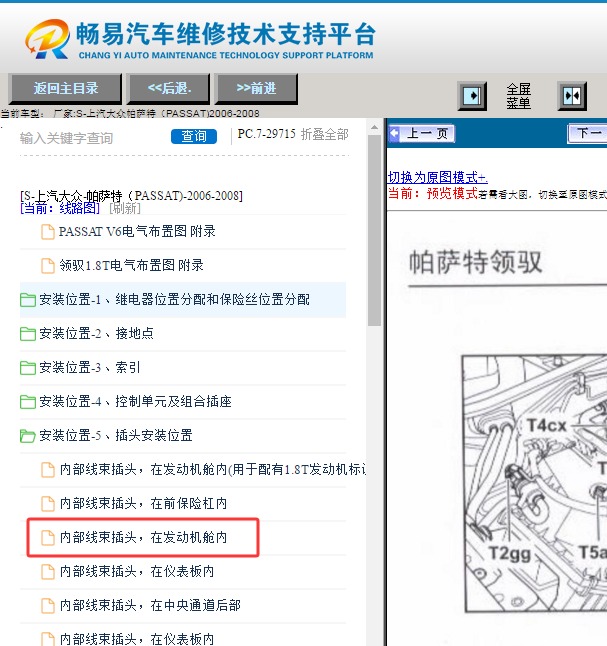Return to main directory with 返回主目录
Viewport: 607px width, 646px height.
click(x=66, y=88)
